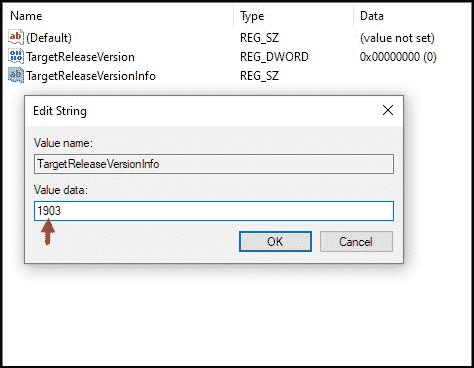Close the Edit String dialog
The height and width of the screenshot is (368, 474).
388,110
